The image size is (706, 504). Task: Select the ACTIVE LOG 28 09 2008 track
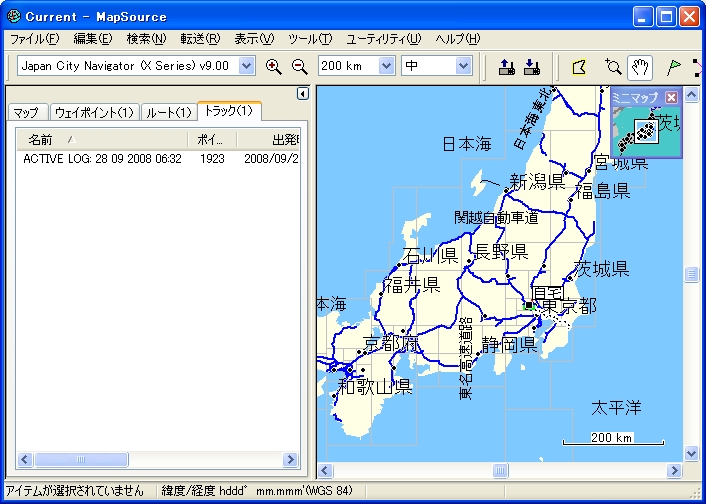102,159
